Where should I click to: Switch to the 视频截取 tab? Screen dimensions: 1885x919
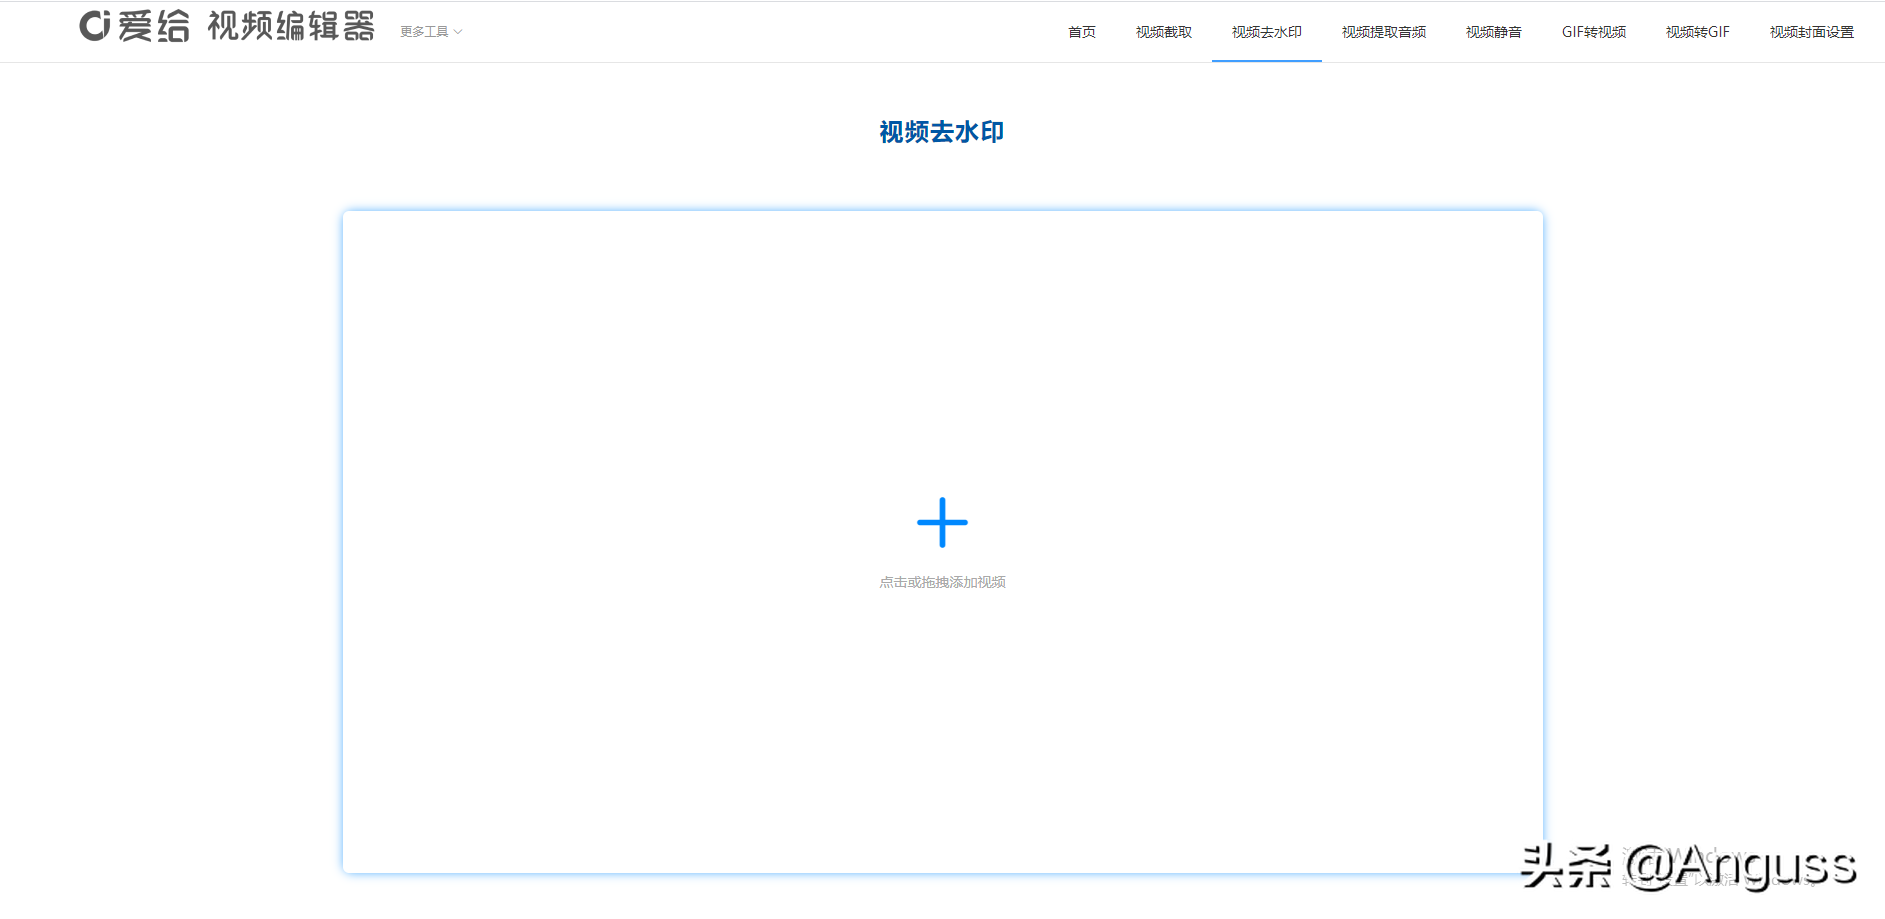[1163, 32]
